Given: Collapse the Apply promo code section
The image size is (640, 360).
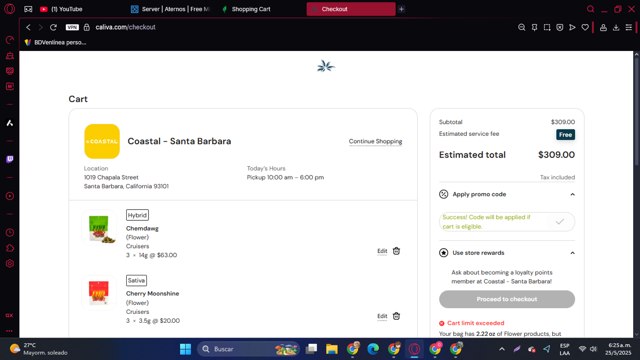Looking at the screenshot, I should point(572,194).
